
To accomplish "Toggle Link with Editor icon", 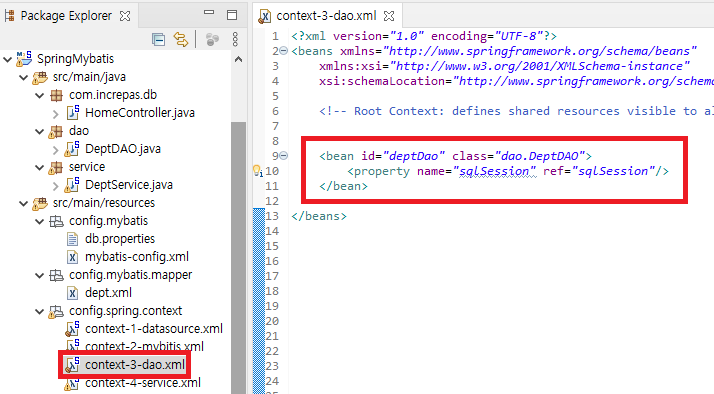I will click(181, 40).
